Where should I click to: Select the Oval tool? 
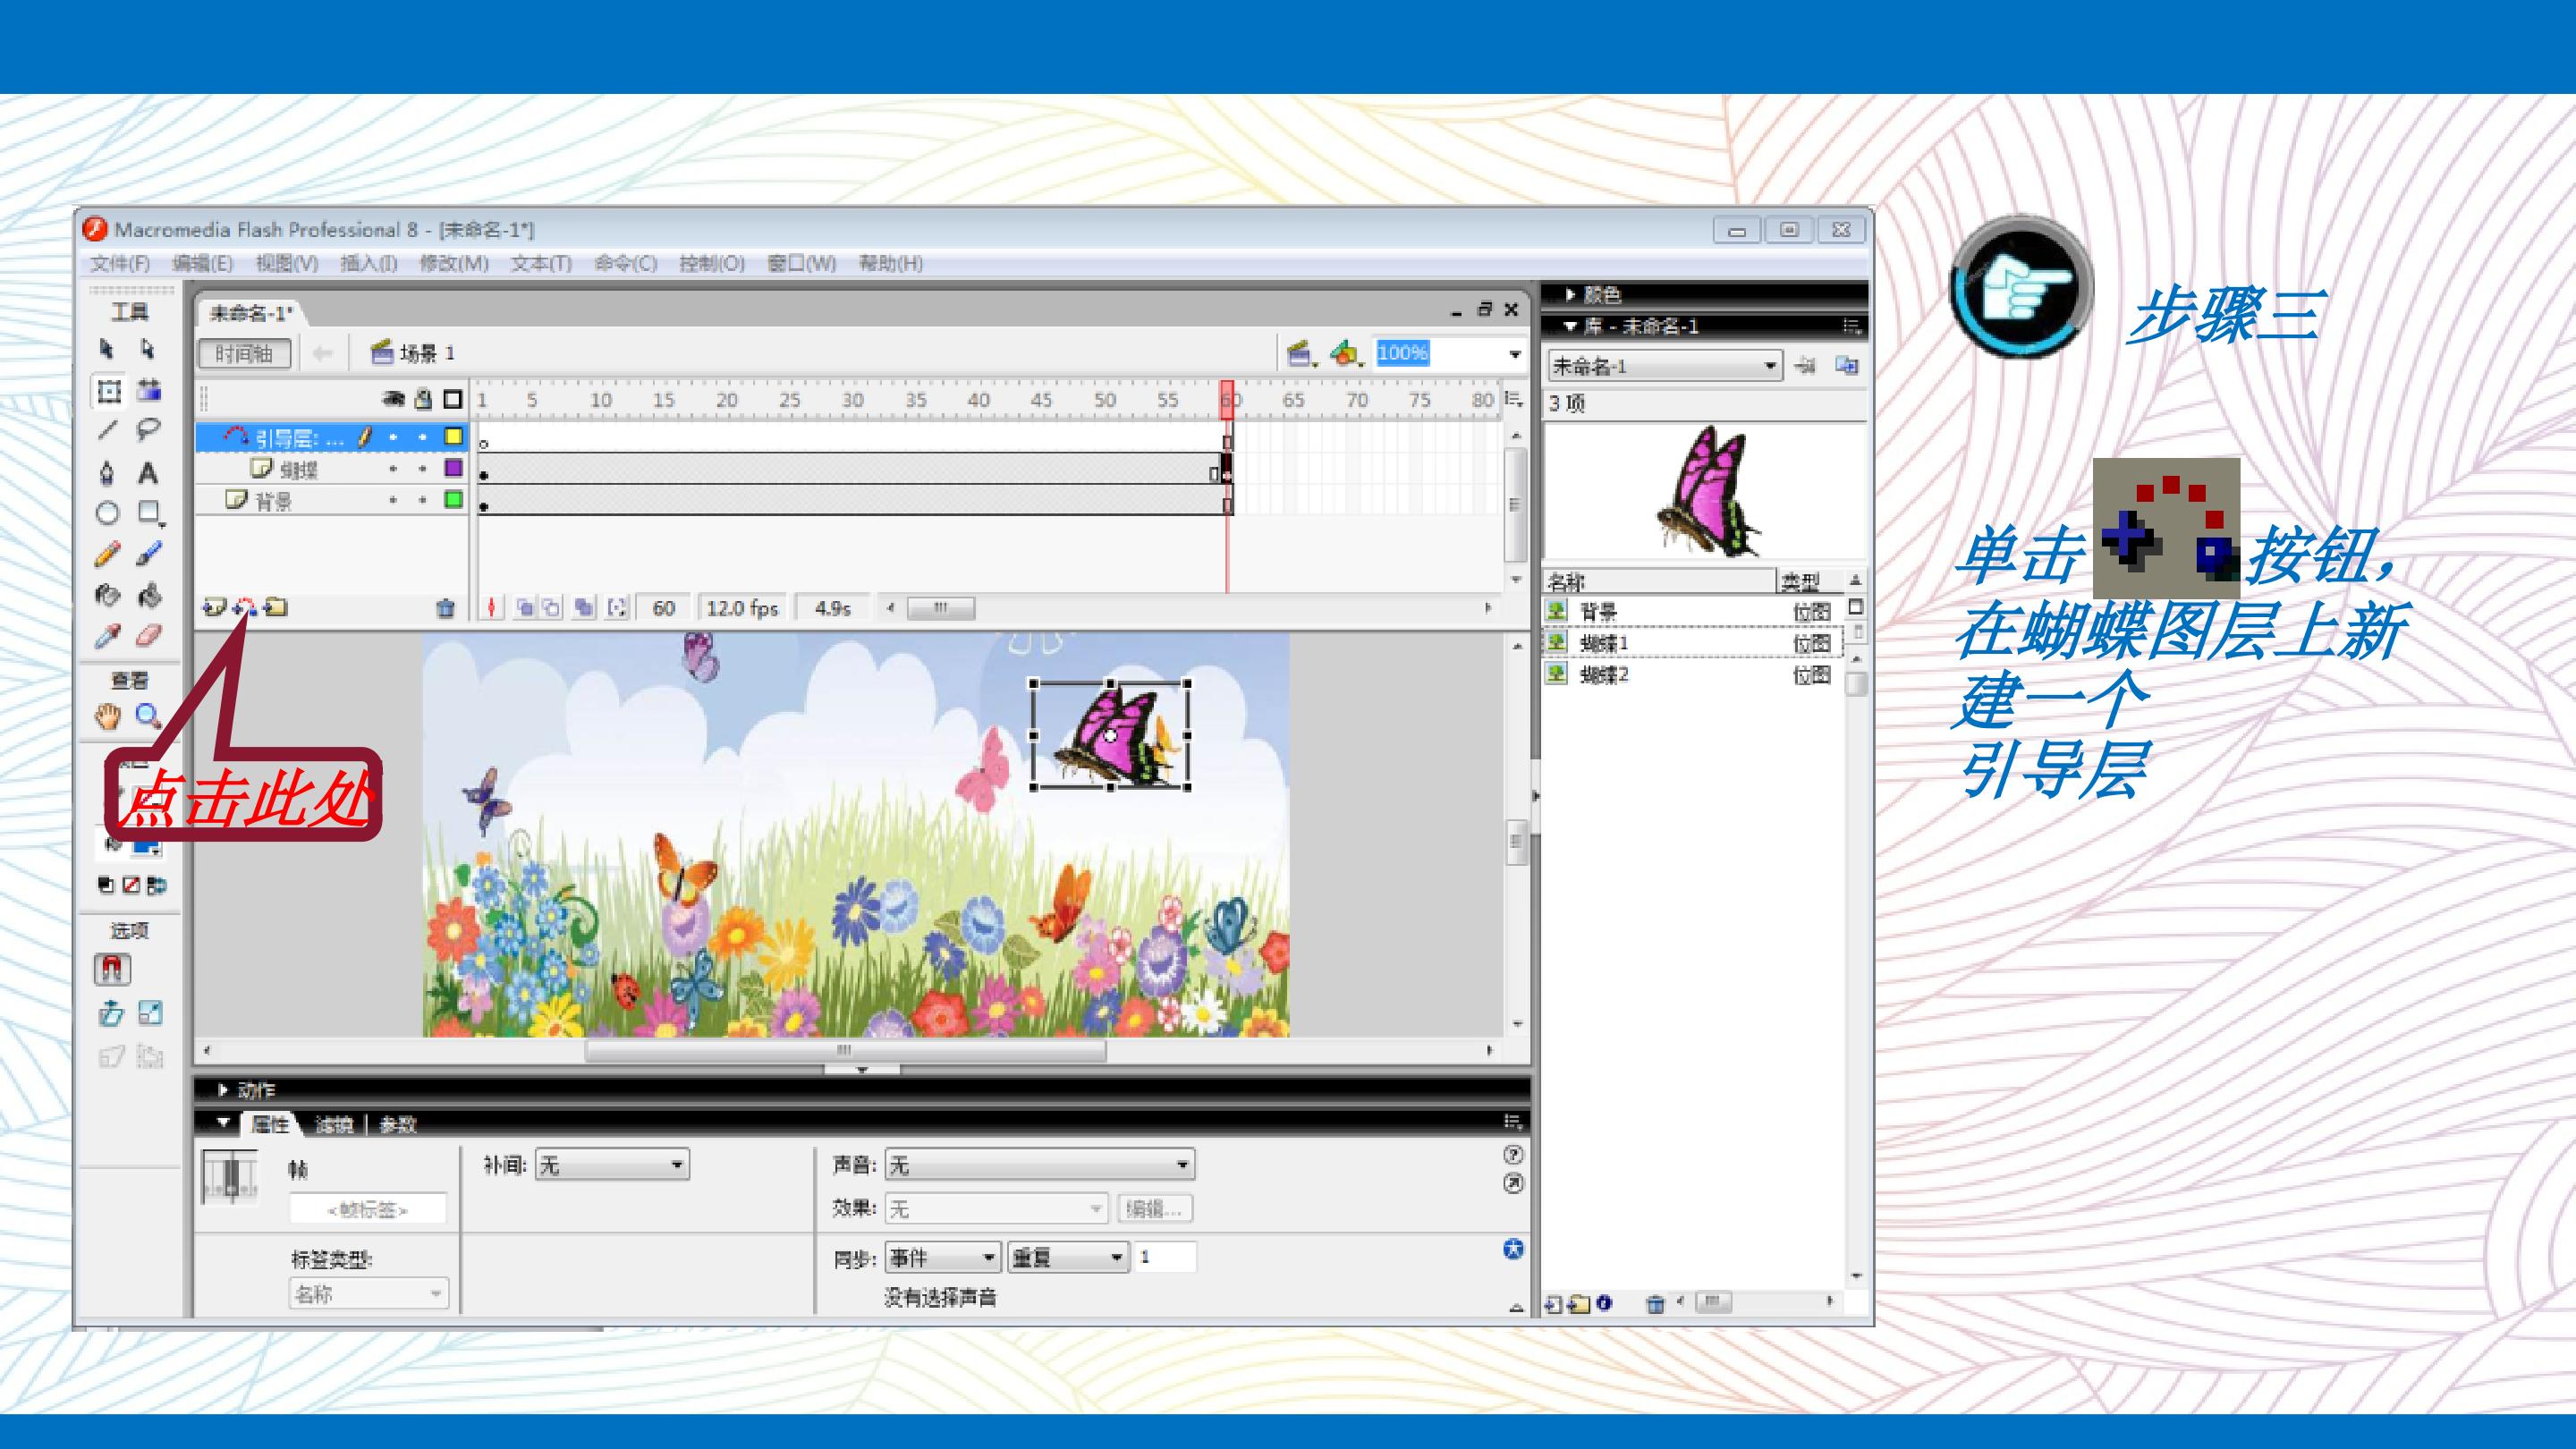coord(107,513)
